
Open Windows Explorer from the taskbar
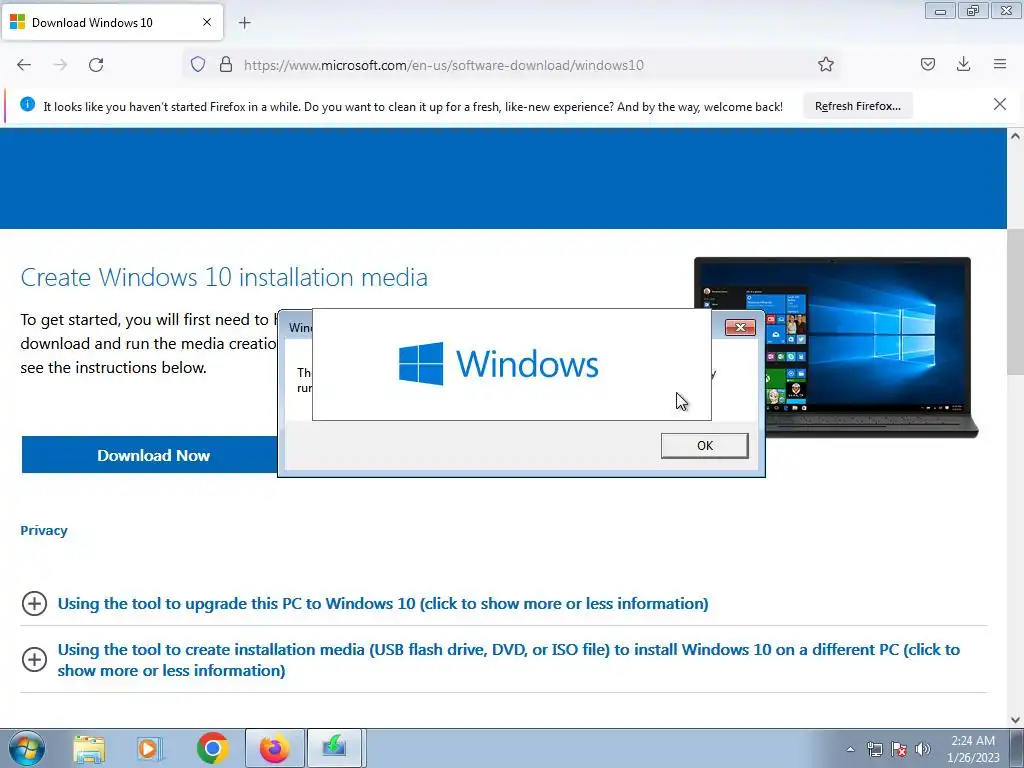coord(89,749)
